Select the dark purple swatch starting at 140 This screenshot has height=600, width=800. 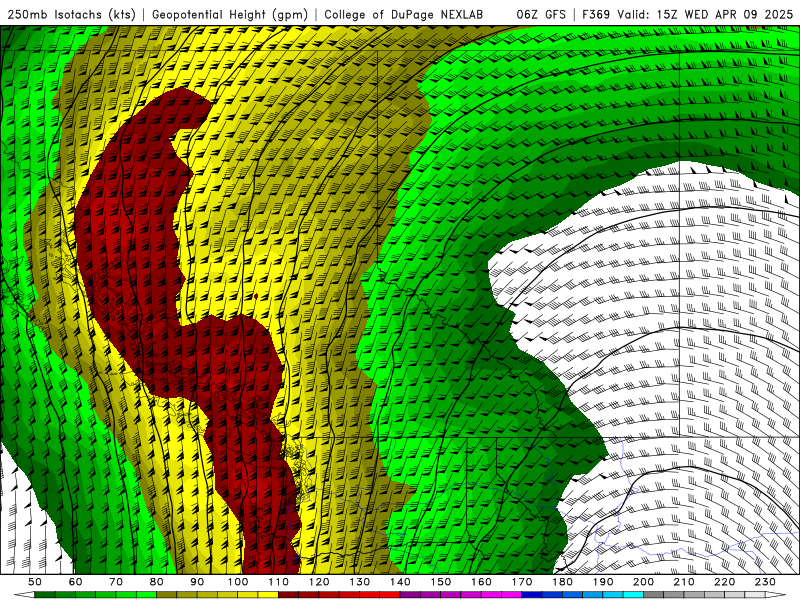point(410,595)
